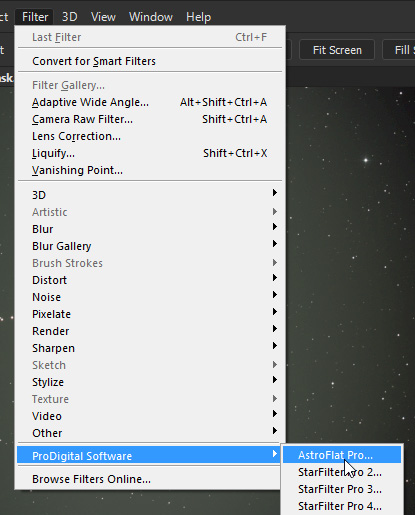Select Last Filter menu entry
This screenshot has width=415, height=515.
pyautogui.click(x=150, y=37)
